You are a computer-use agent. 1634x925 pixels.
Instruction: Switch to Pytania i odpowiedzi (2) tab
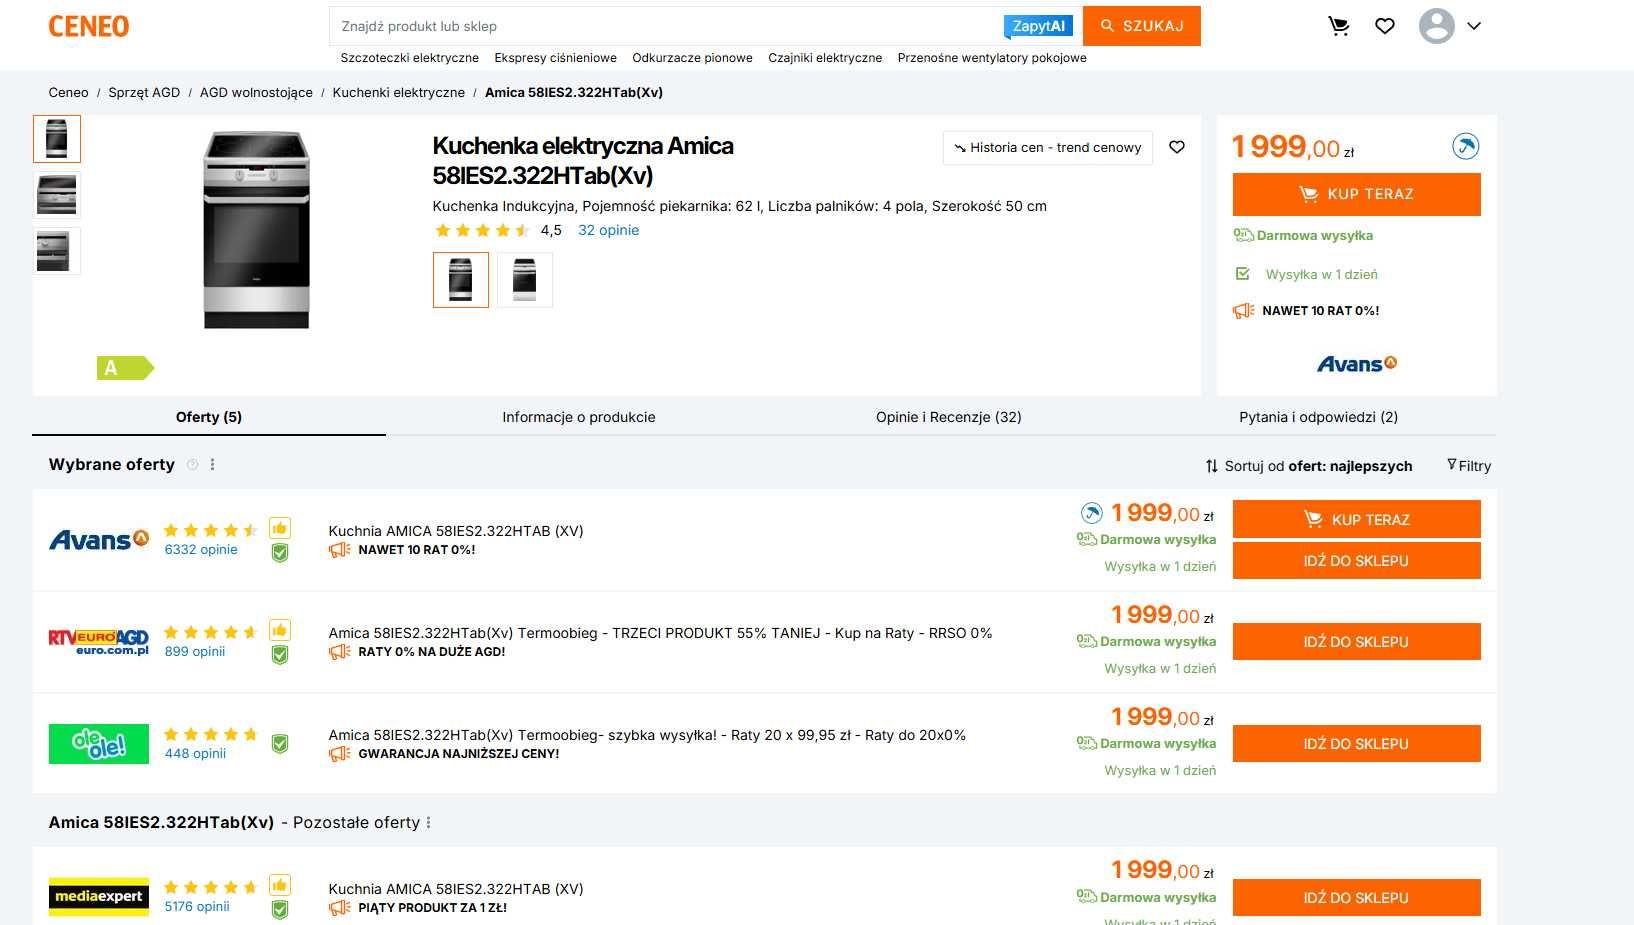1318,417
